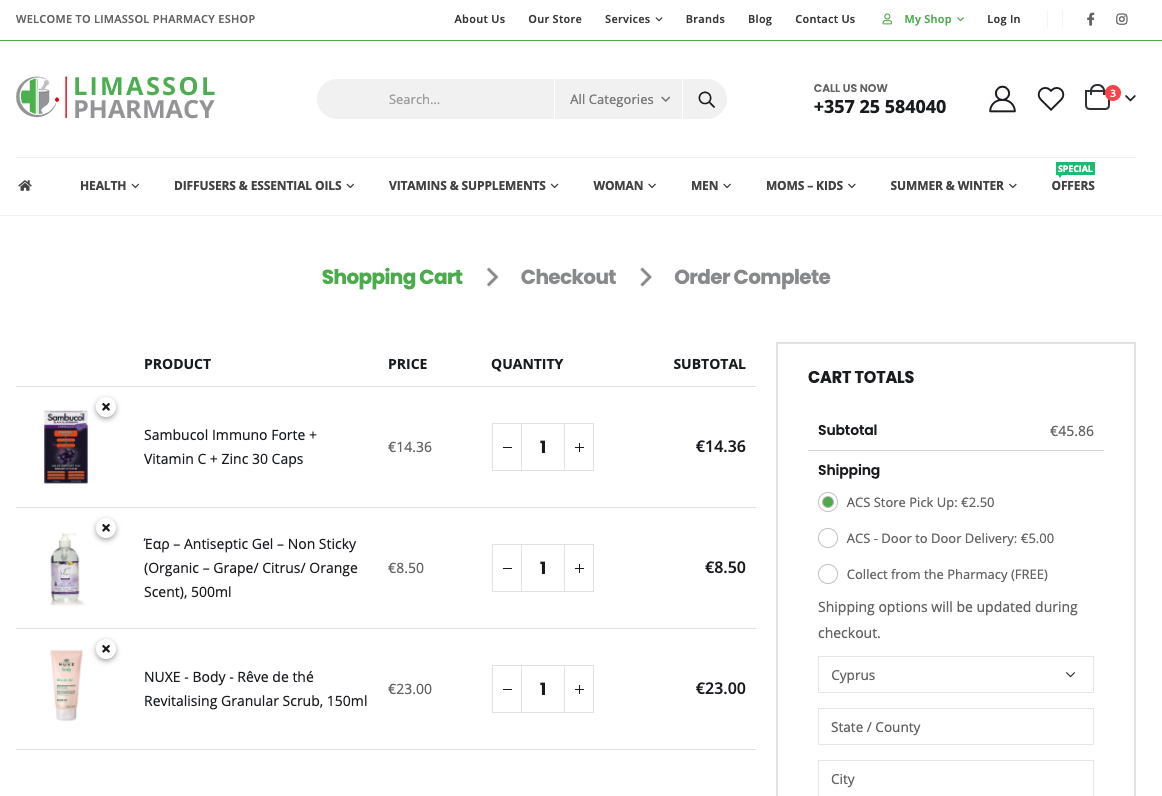1162x796 pixels.
Task: Click the cart subtotal €45.86
Action: pyautogui.click(x=1072, y=431)
